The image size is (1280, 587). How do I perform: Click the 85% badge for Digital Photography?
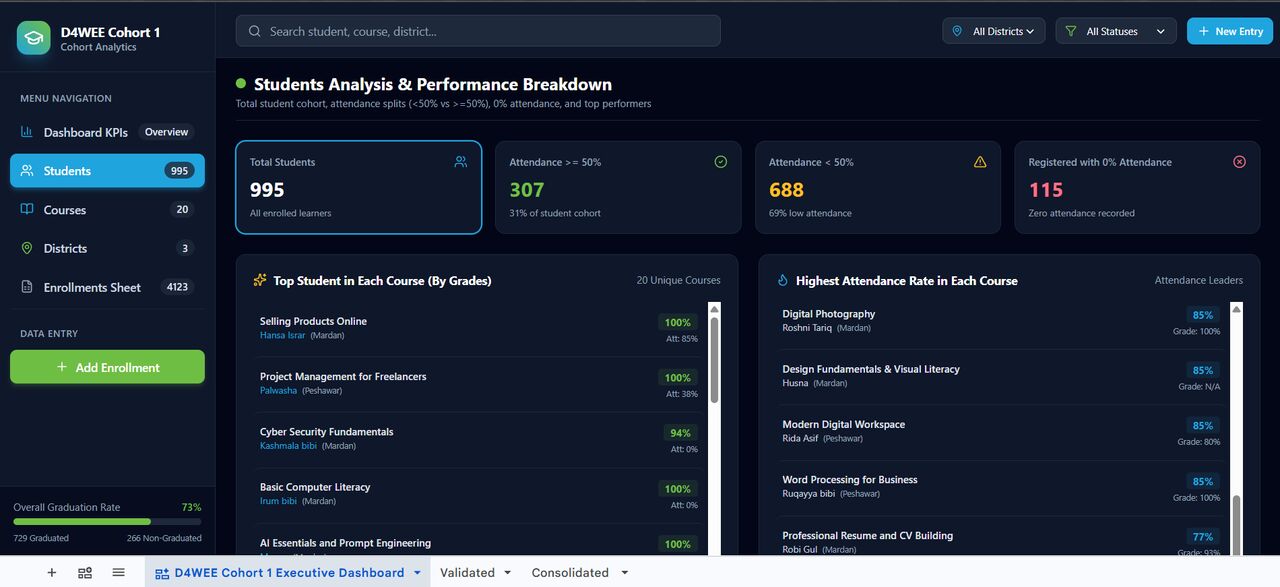(1202, 315)
